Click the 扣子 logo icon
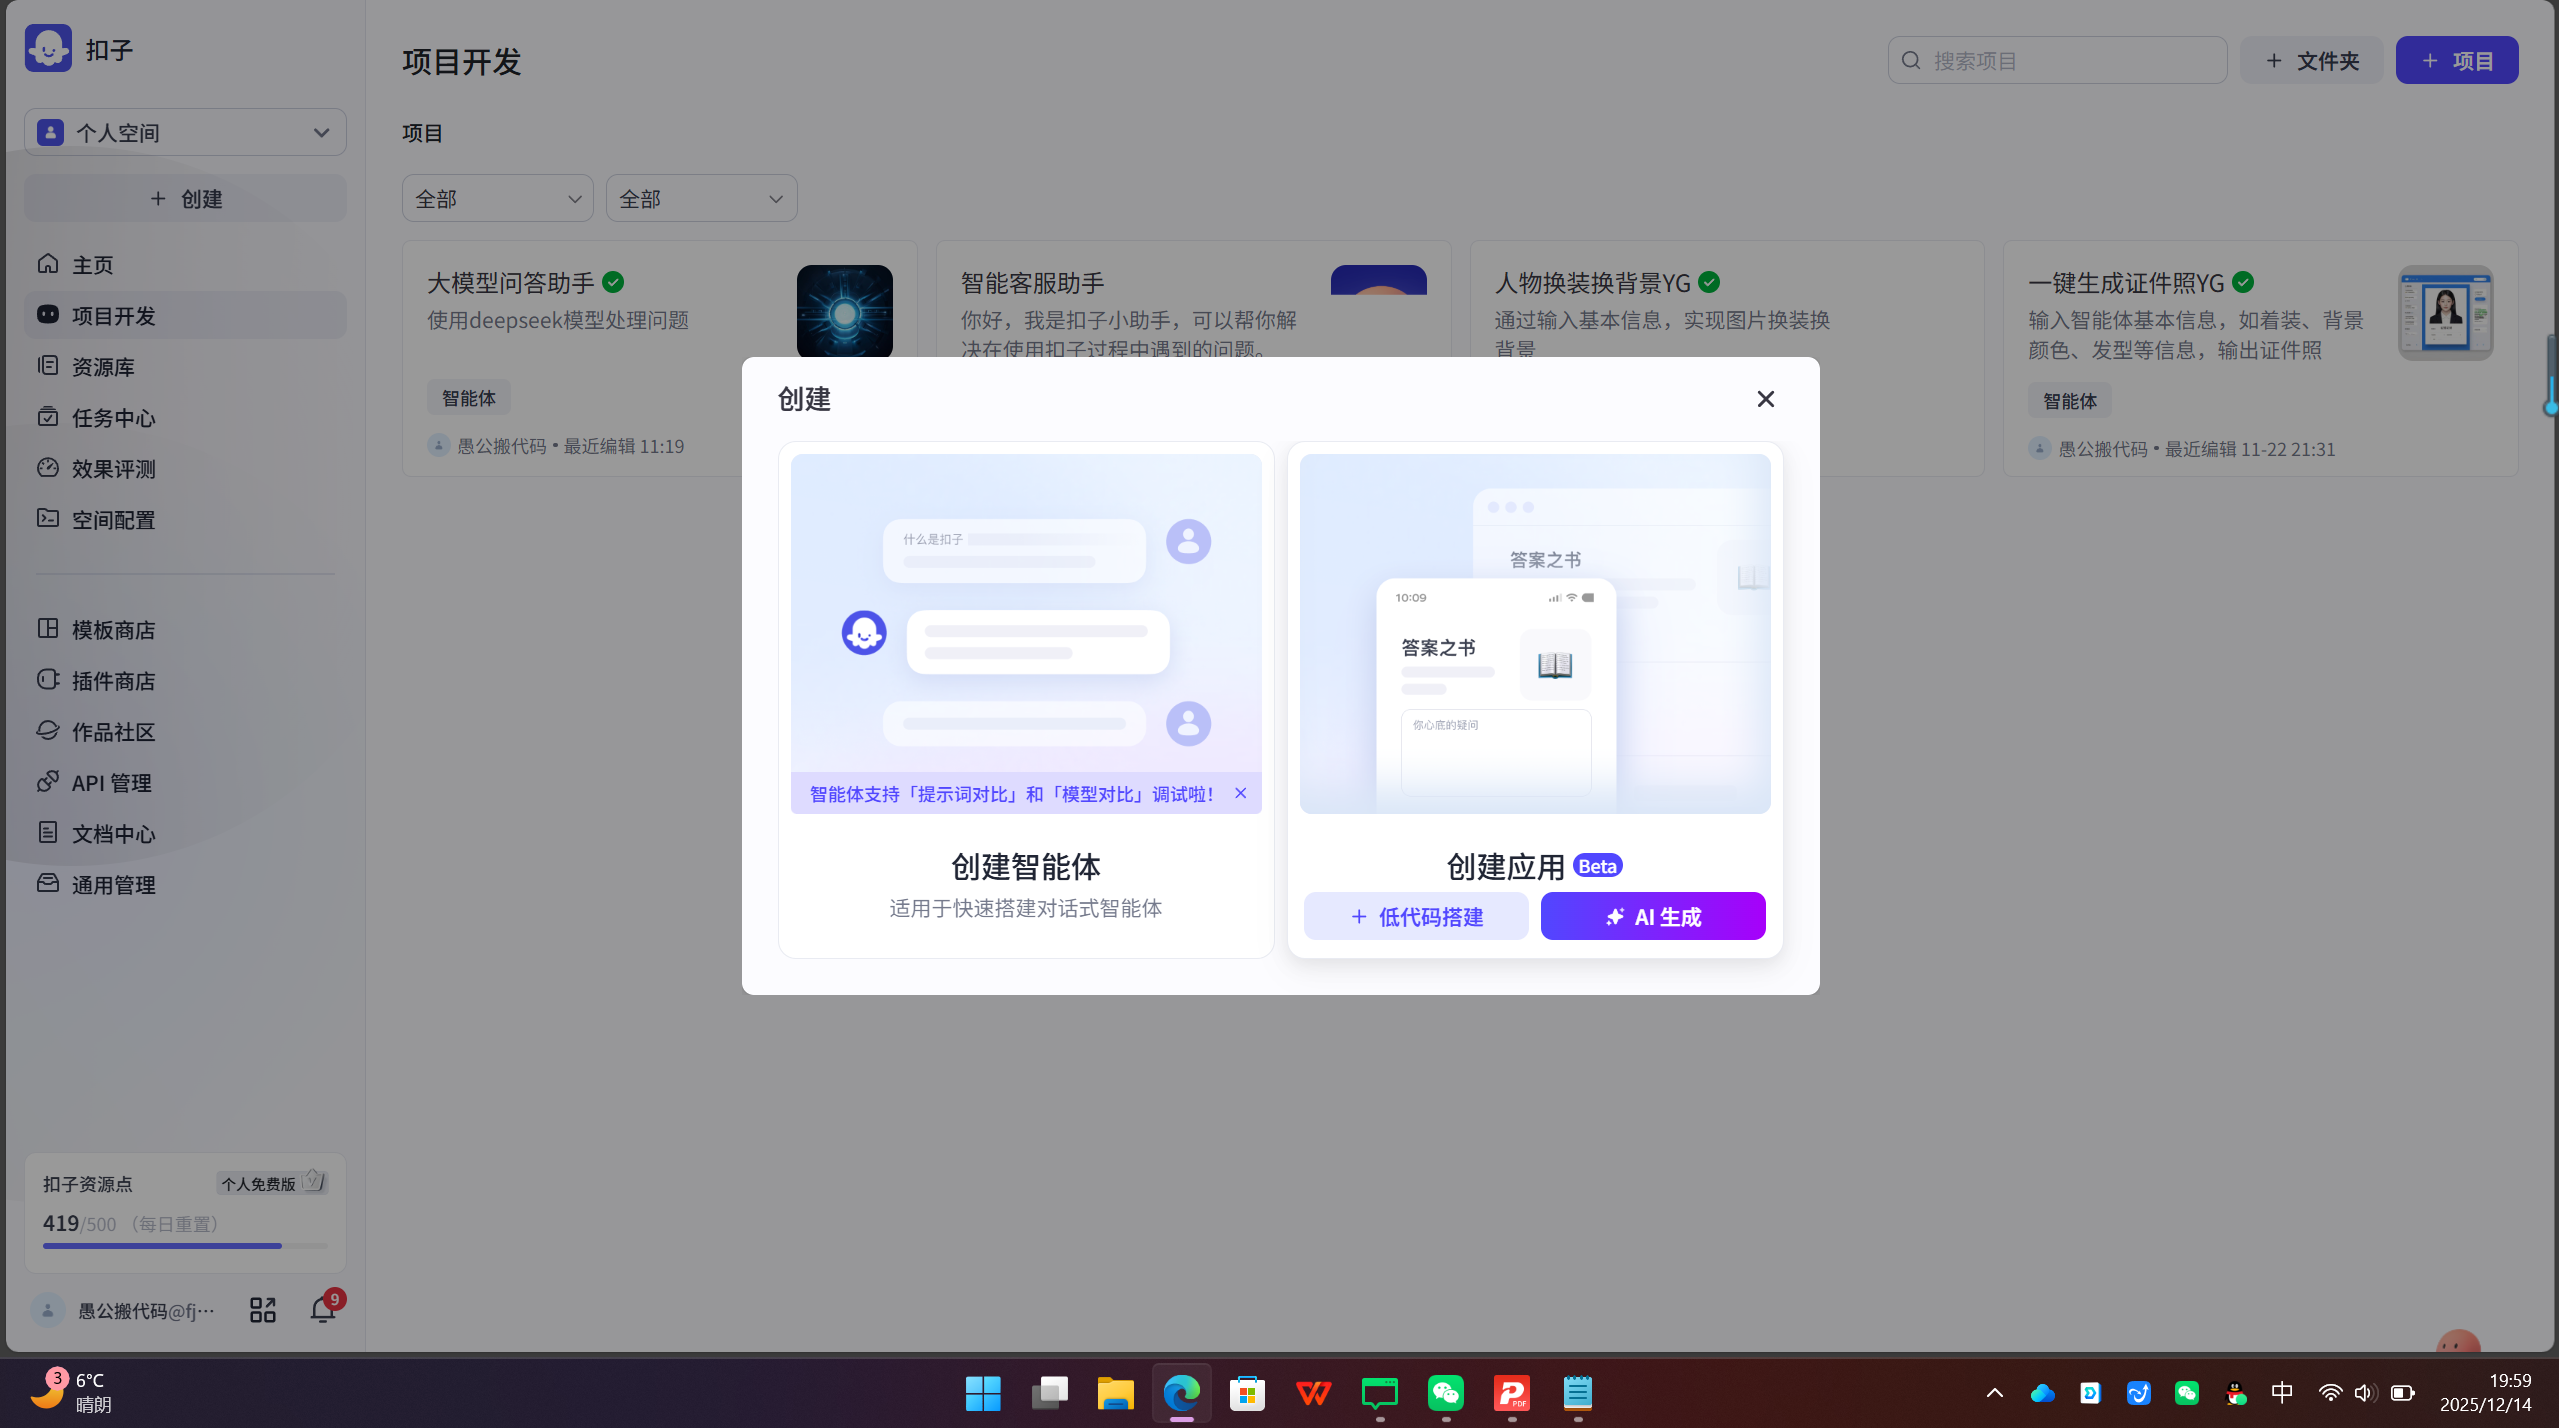 point(48,47)
